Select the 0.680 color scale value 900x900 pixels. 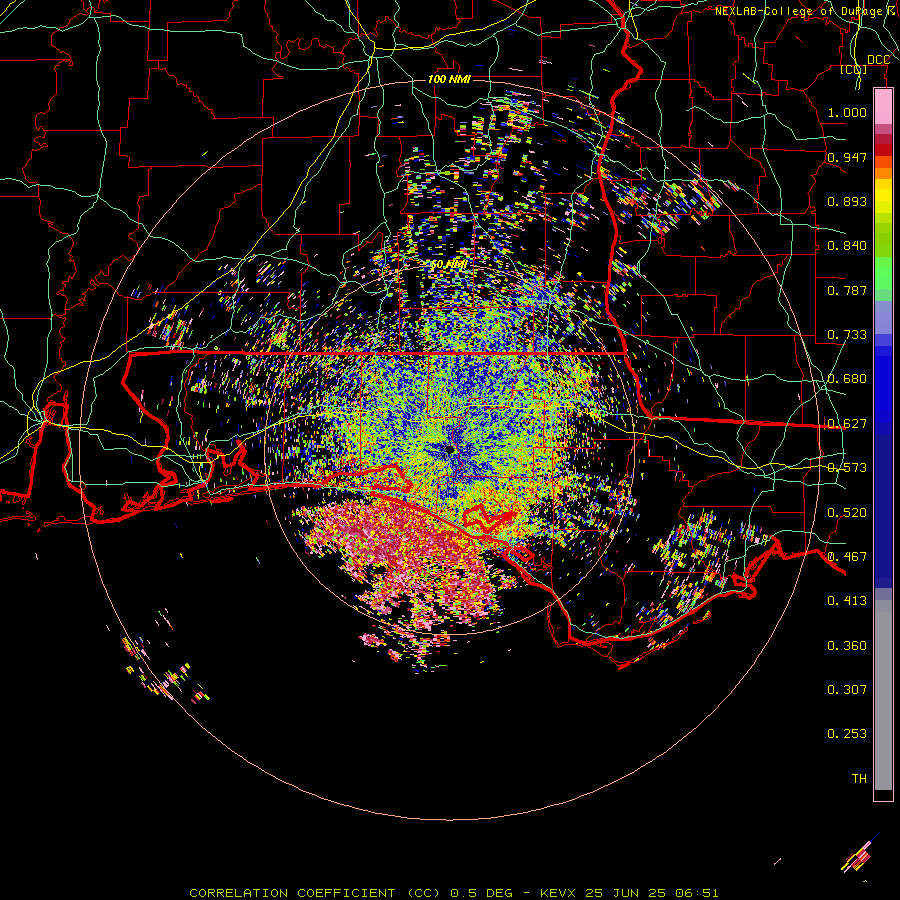847,379
